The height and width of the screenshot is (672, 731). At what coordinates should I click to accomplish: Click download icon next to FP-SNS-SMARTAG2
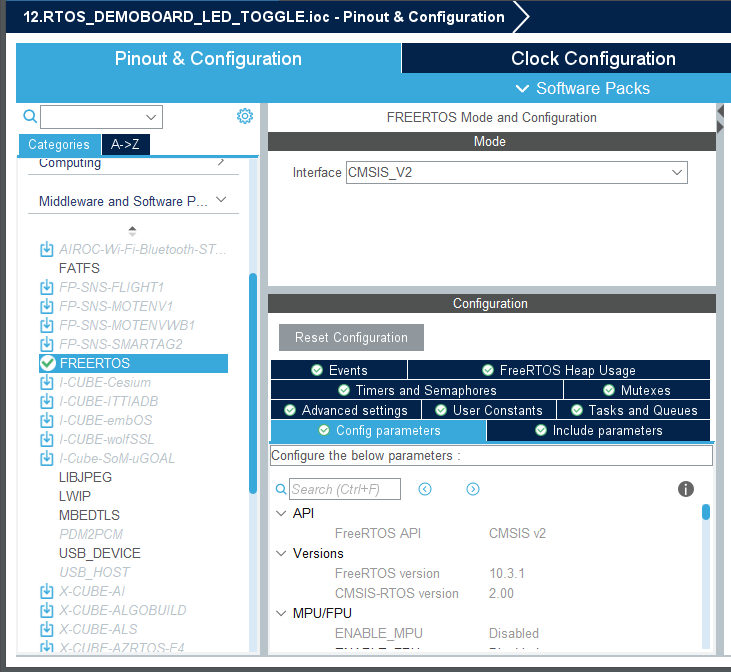click(x=47, y=344)
